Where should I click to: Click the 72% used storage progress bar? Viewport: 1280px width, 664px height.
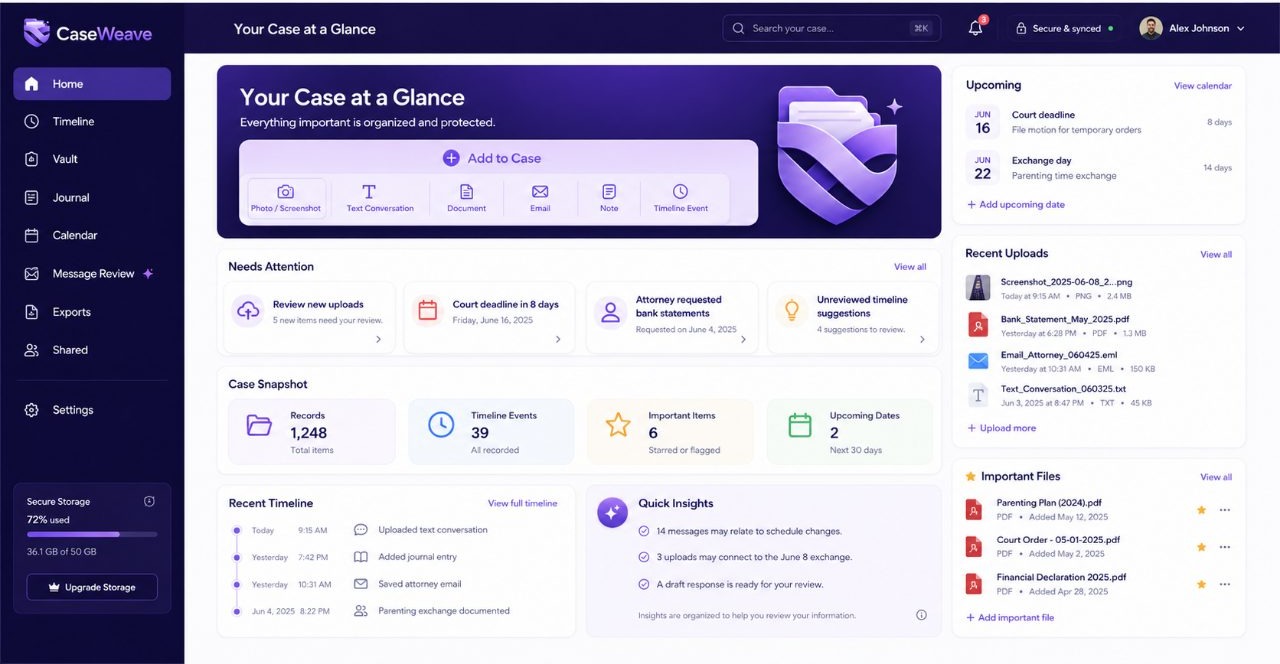pyautogui.click(x=92, y=535)
